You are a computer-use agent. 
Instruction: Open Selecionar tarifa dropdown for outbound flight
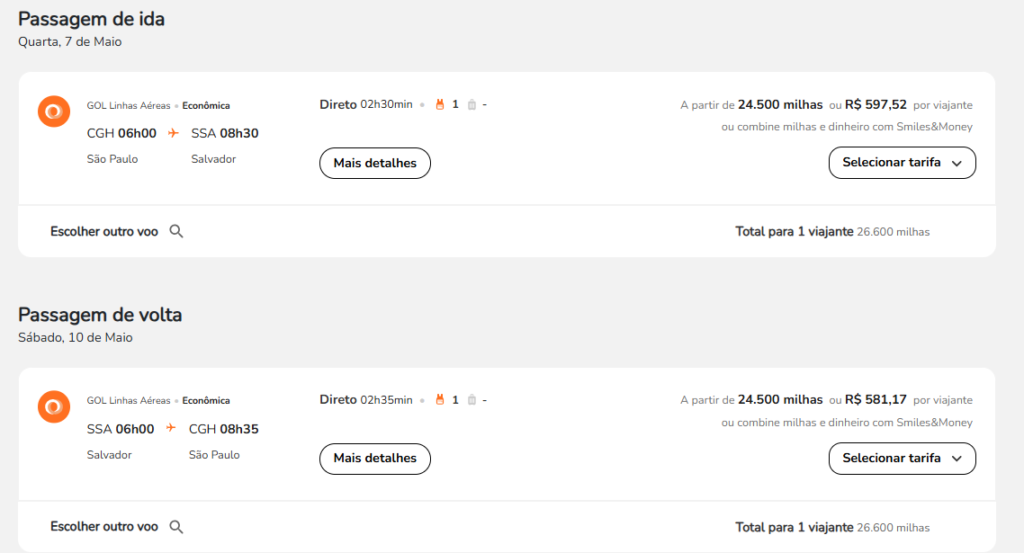point(902,163)
